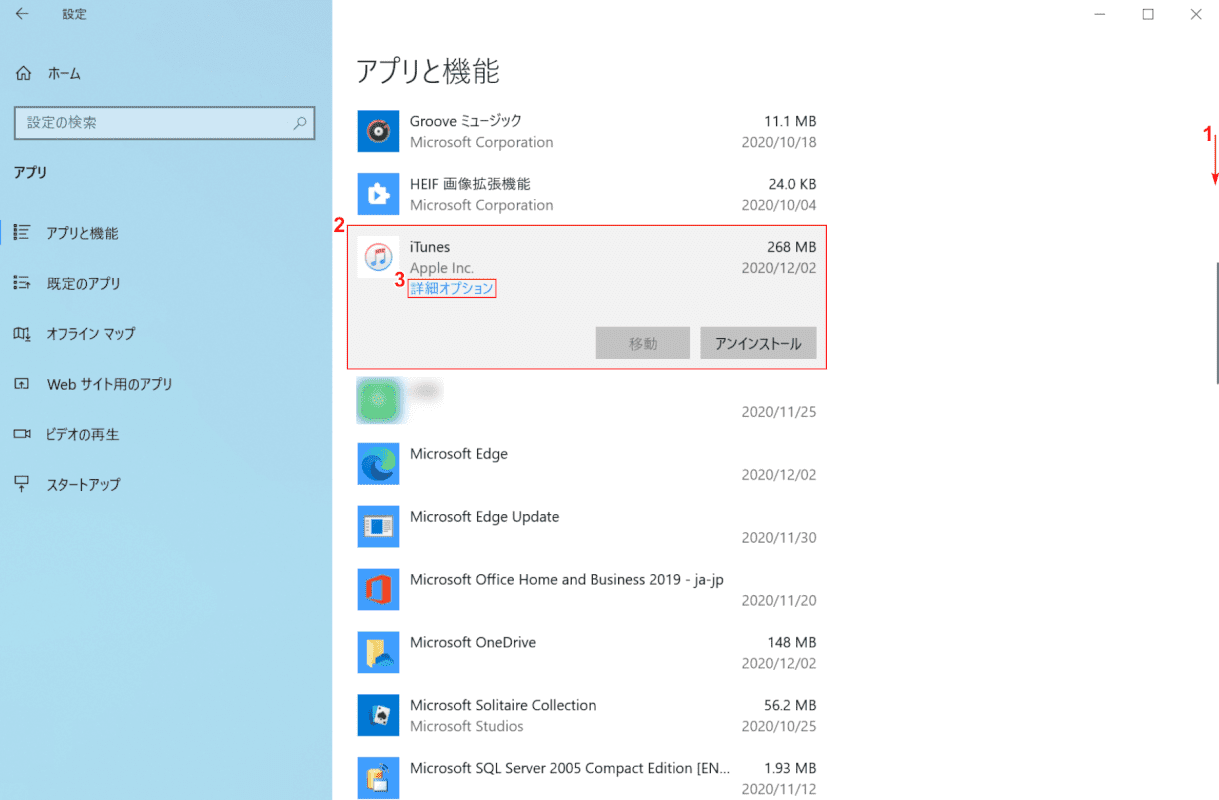
Task: Click OneDrive 148 MB size value
Action: 790,643
